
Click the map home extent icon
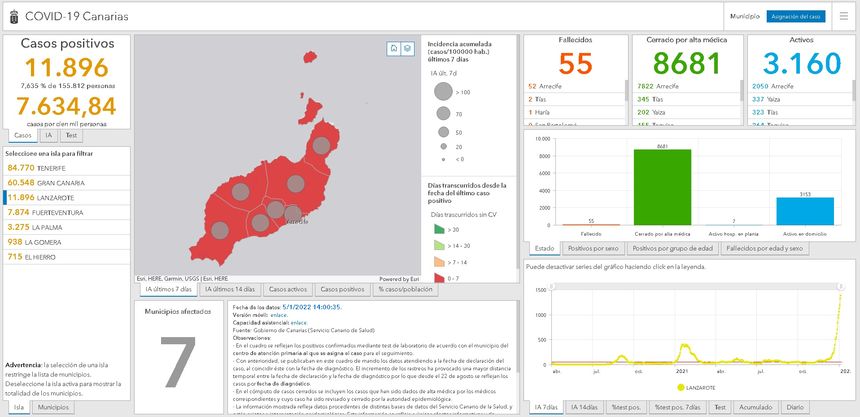[x=395, y=48]
